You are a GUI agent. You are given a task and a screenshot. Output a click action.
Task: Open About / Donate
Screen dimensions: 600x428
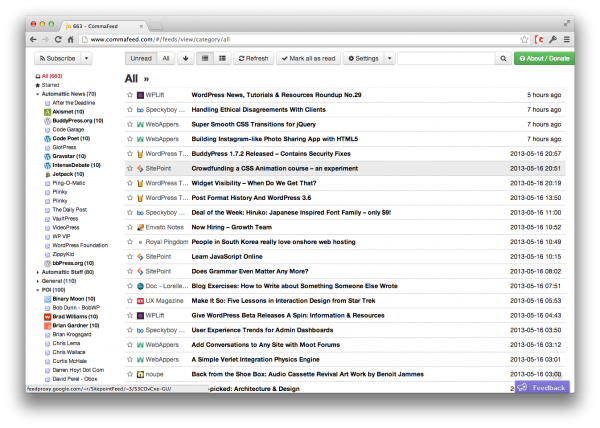point(544,59)
